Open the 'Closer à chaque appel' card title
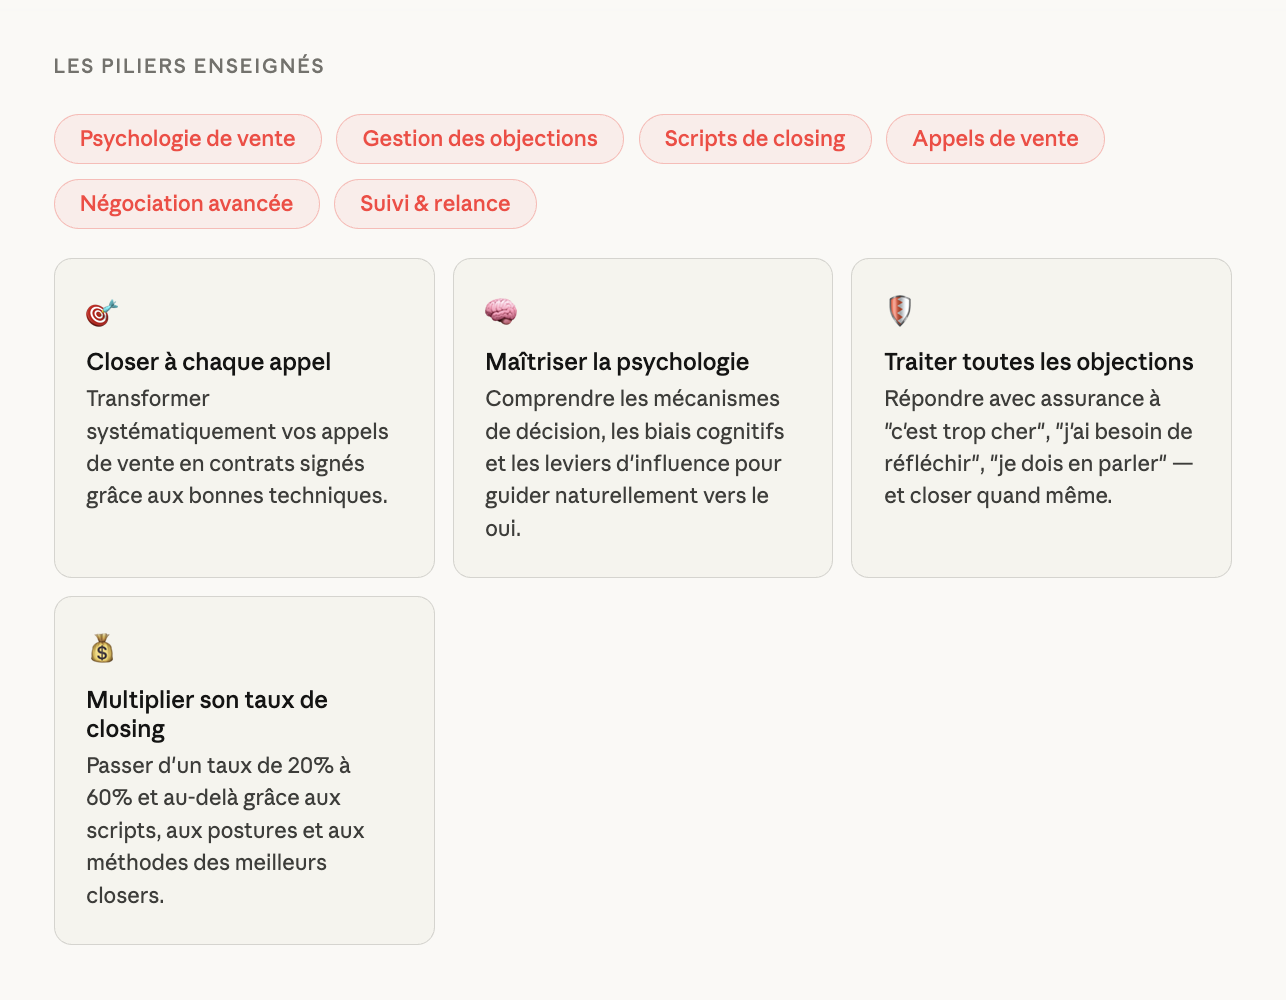 point(208,362)
